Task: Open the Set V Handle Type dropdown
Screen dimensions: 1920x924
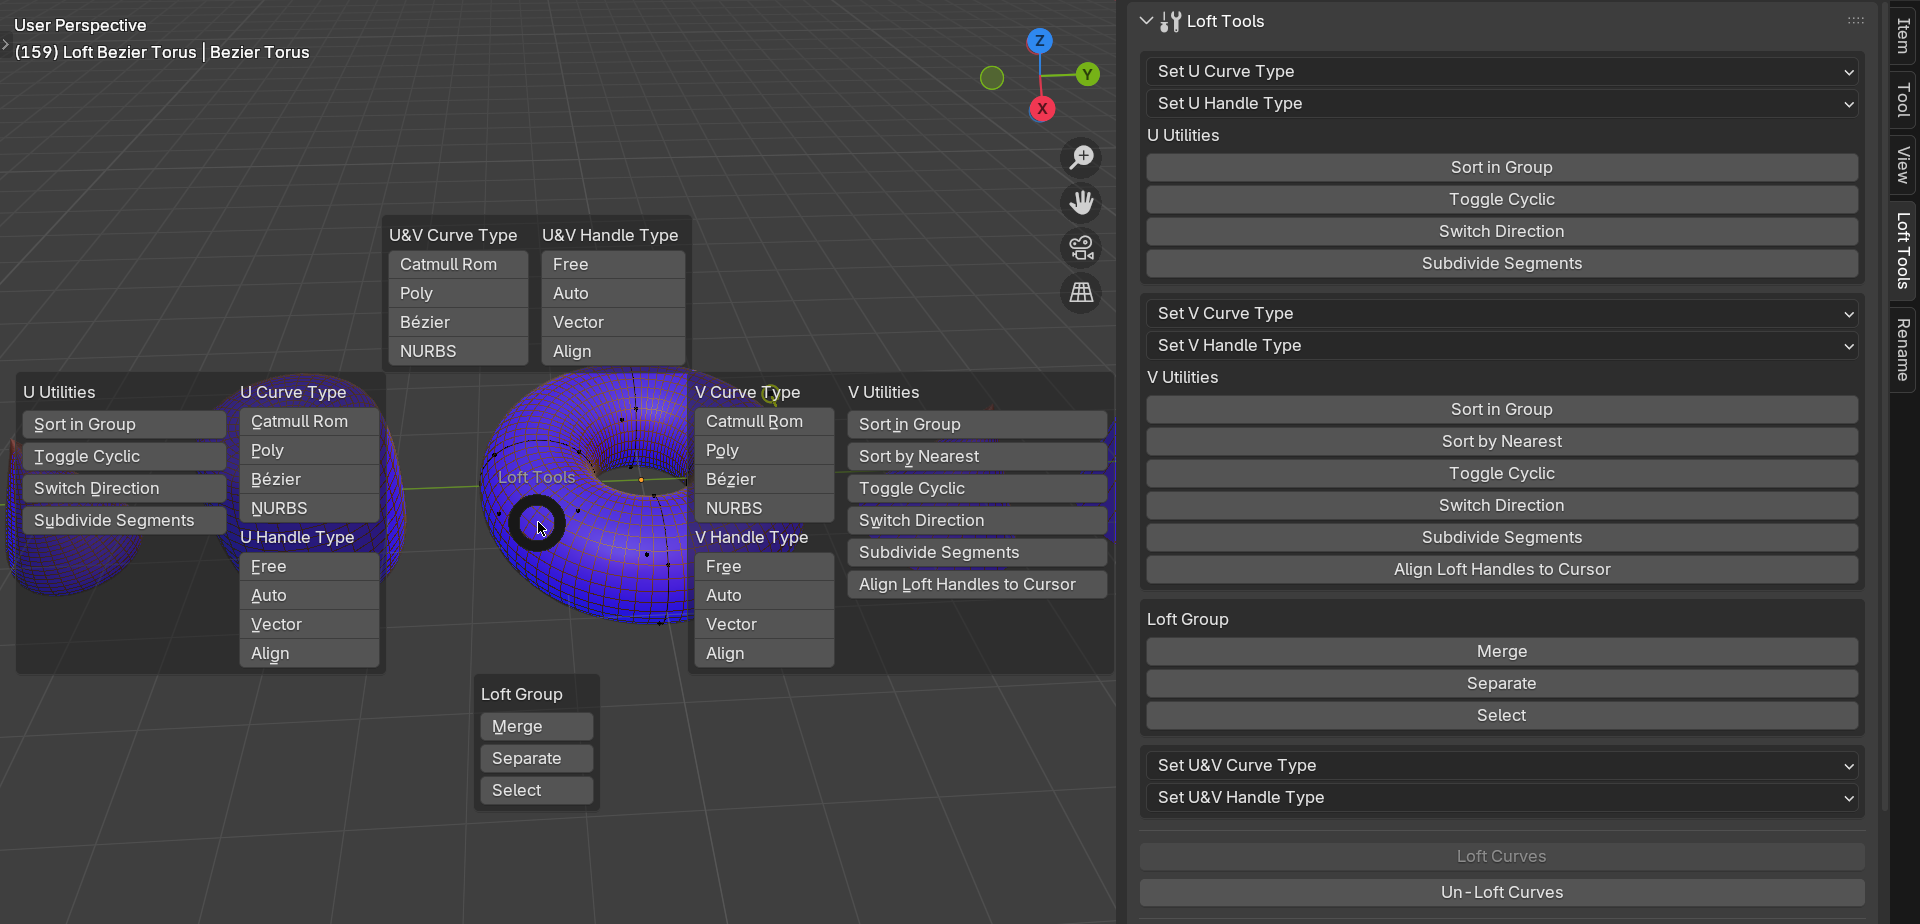Action: click(1502, 345)
